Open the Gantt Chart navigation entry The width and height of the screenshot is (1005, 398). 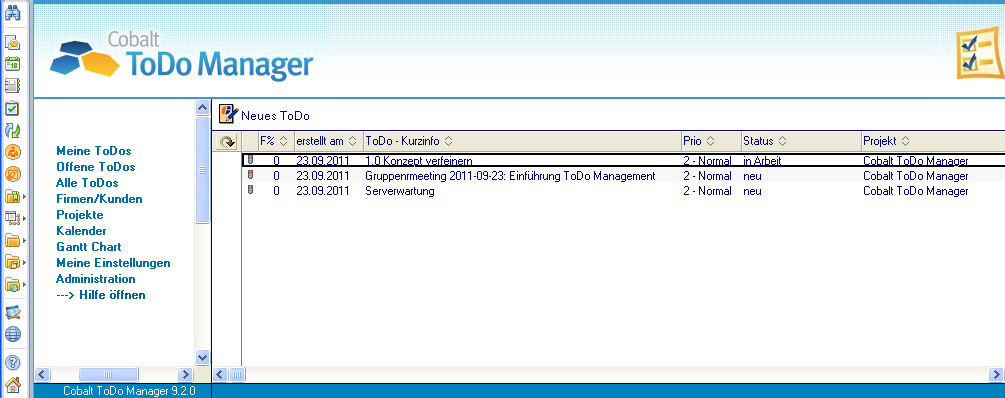(88, 247)
